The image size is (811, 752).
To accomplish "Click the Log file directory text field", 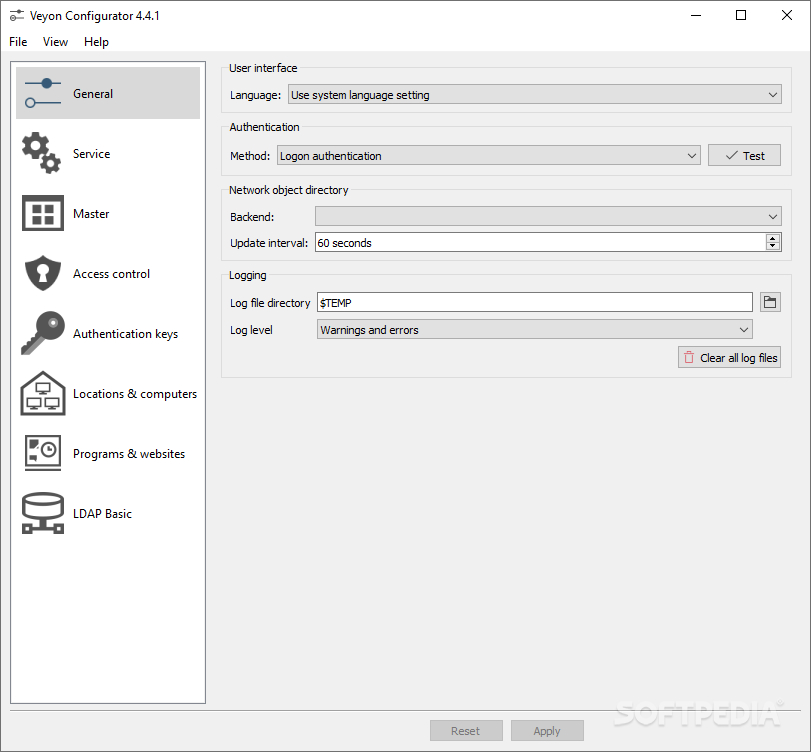I will (x=534, y=302).
